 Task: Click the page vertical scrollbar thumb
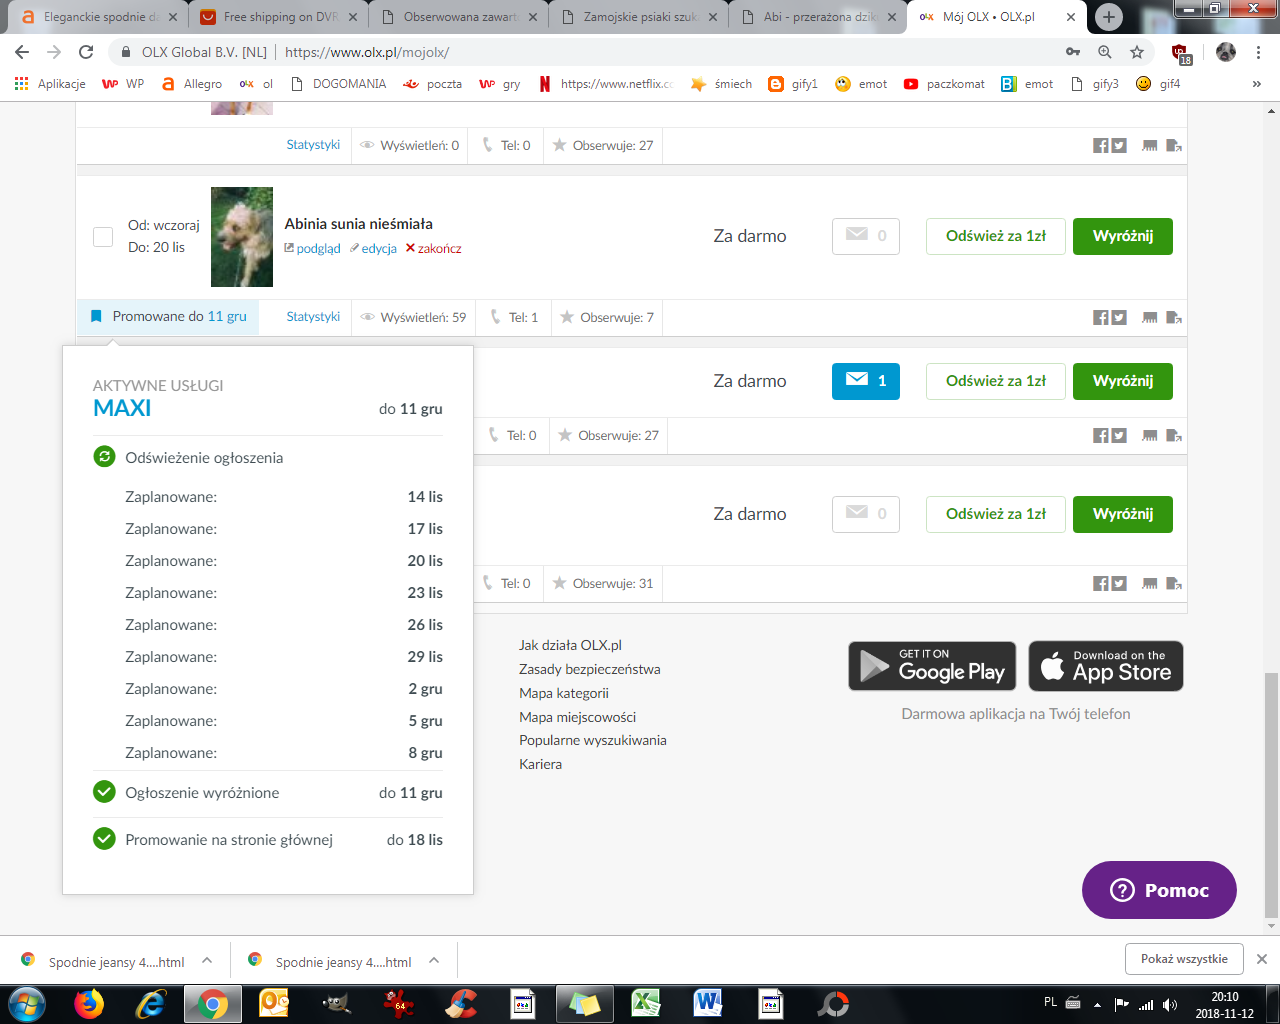click(1271, 795)
